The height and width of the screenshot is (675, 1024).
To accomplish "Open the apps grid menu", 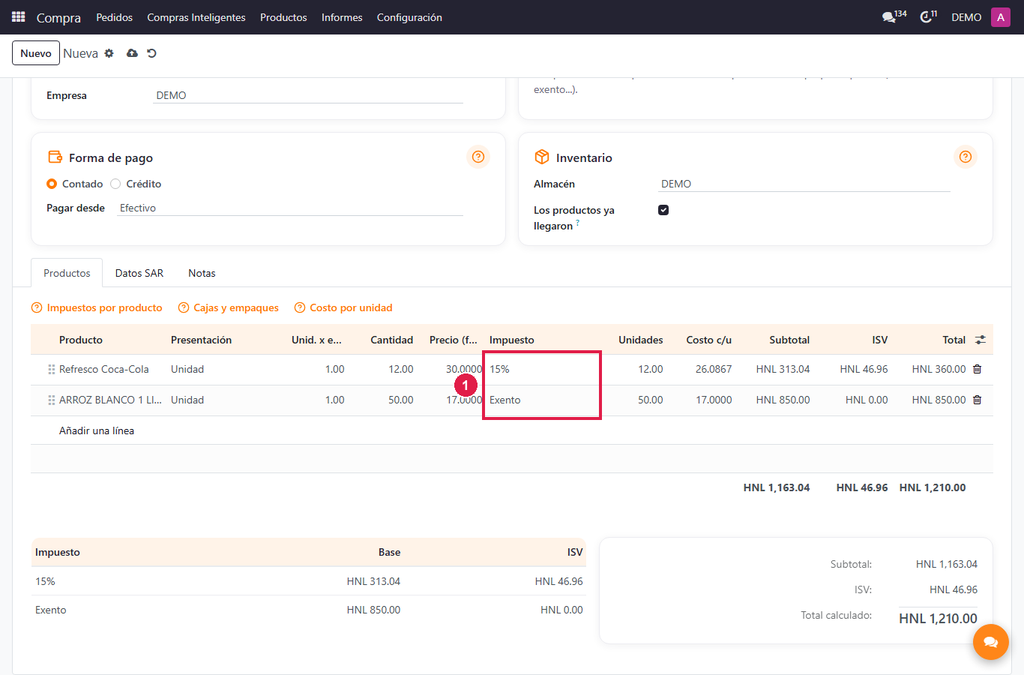I will click(x=18, y=17).
